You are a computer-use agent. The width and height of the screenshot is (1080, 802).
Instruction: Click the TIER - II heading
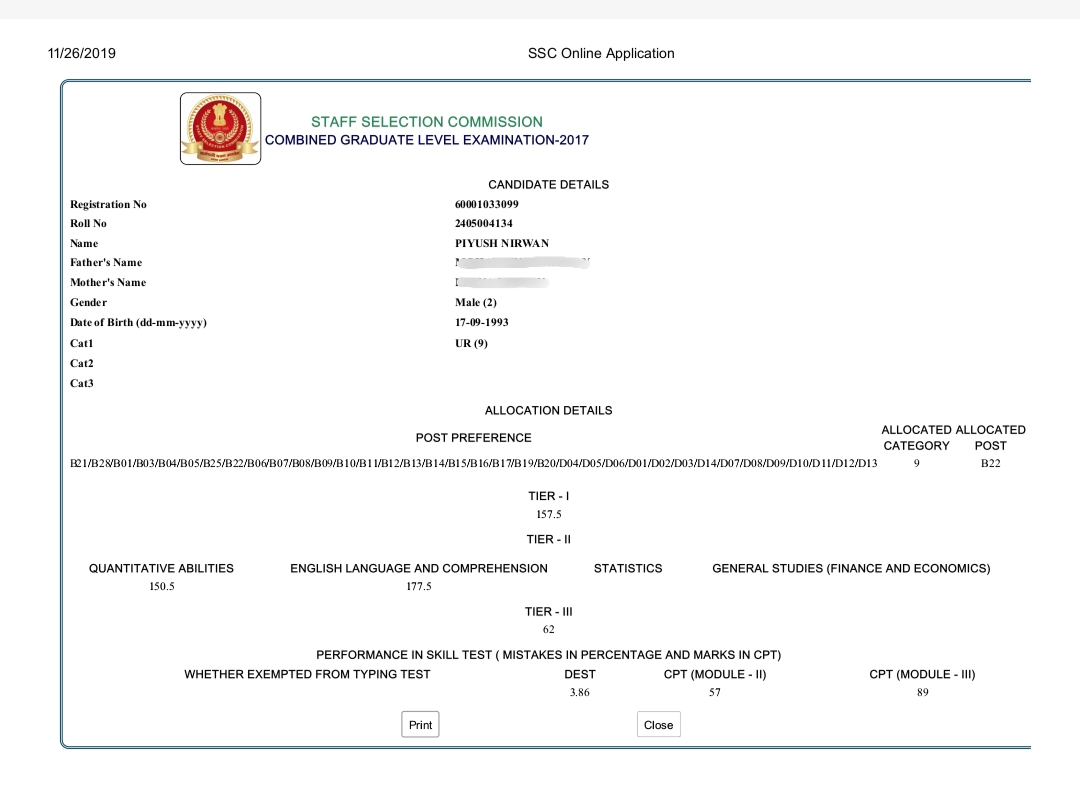[x=549, y=539]
